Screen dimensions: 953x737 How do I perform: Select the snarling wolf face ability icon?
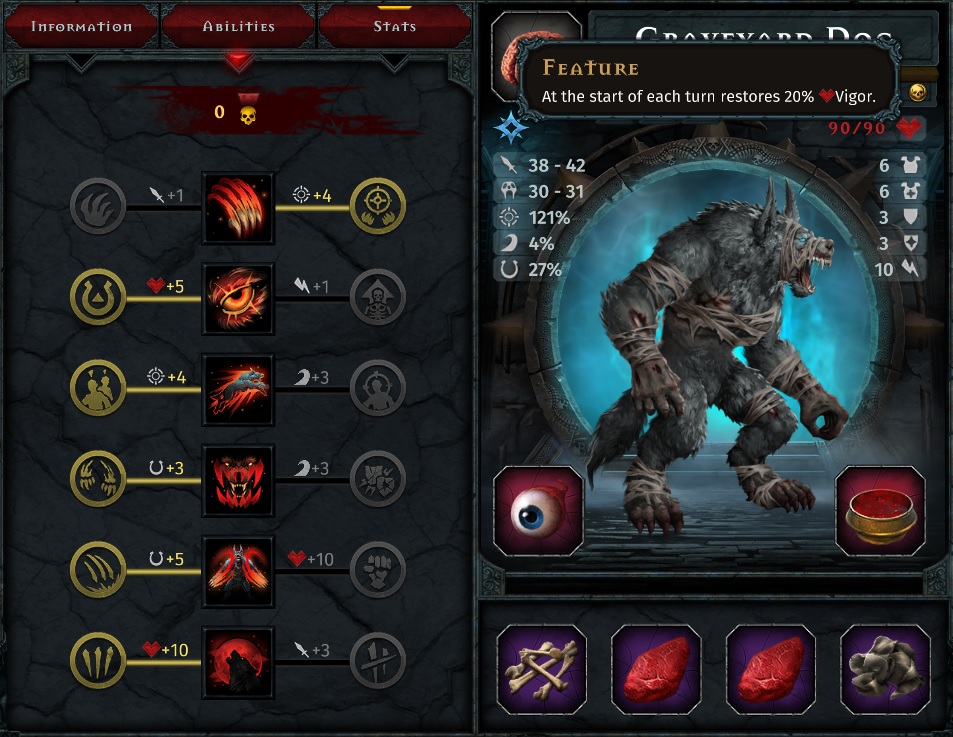pyautogui.click(x=238, y=481)
